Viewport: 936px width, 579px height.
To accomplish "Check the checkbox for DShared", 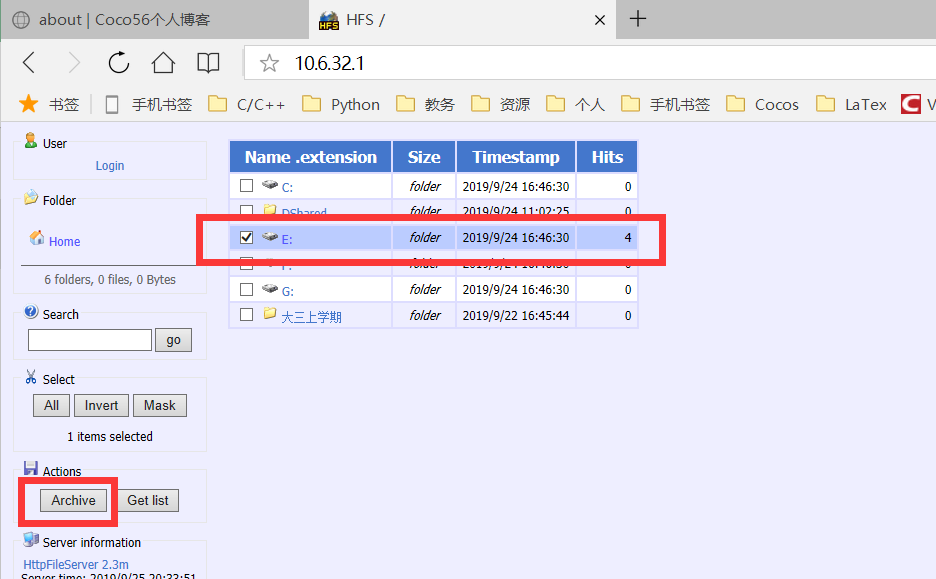I will (245, 211).
